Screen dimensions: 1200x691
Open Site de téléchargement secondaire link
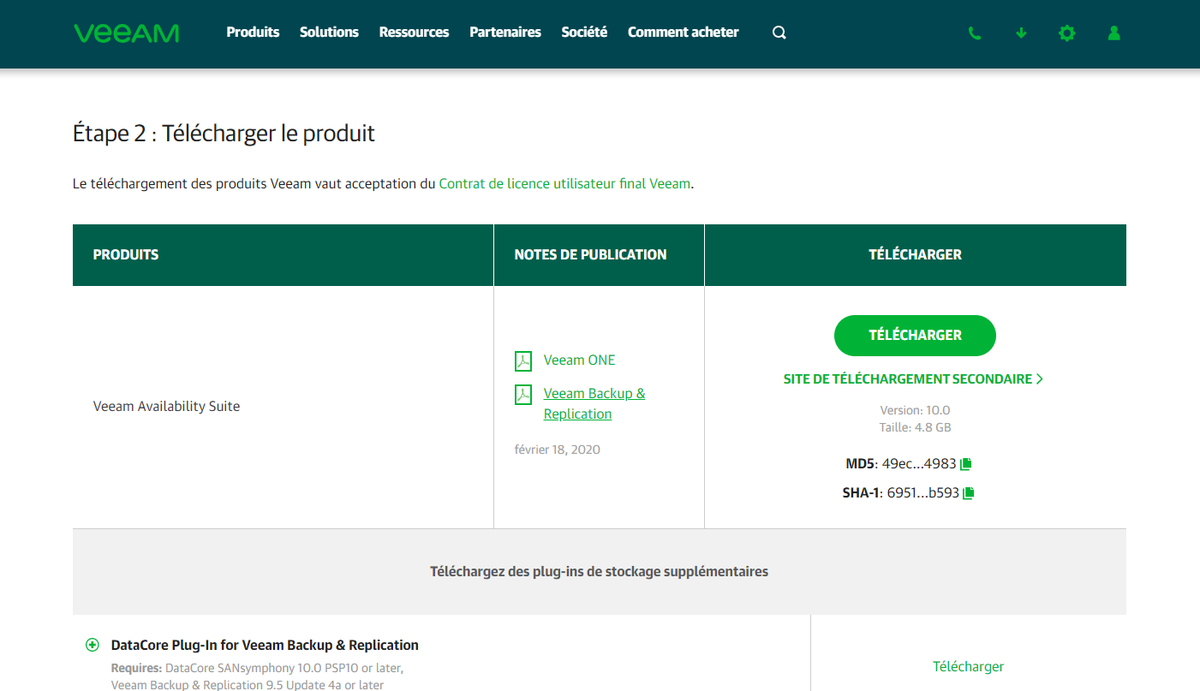point(913,379)
